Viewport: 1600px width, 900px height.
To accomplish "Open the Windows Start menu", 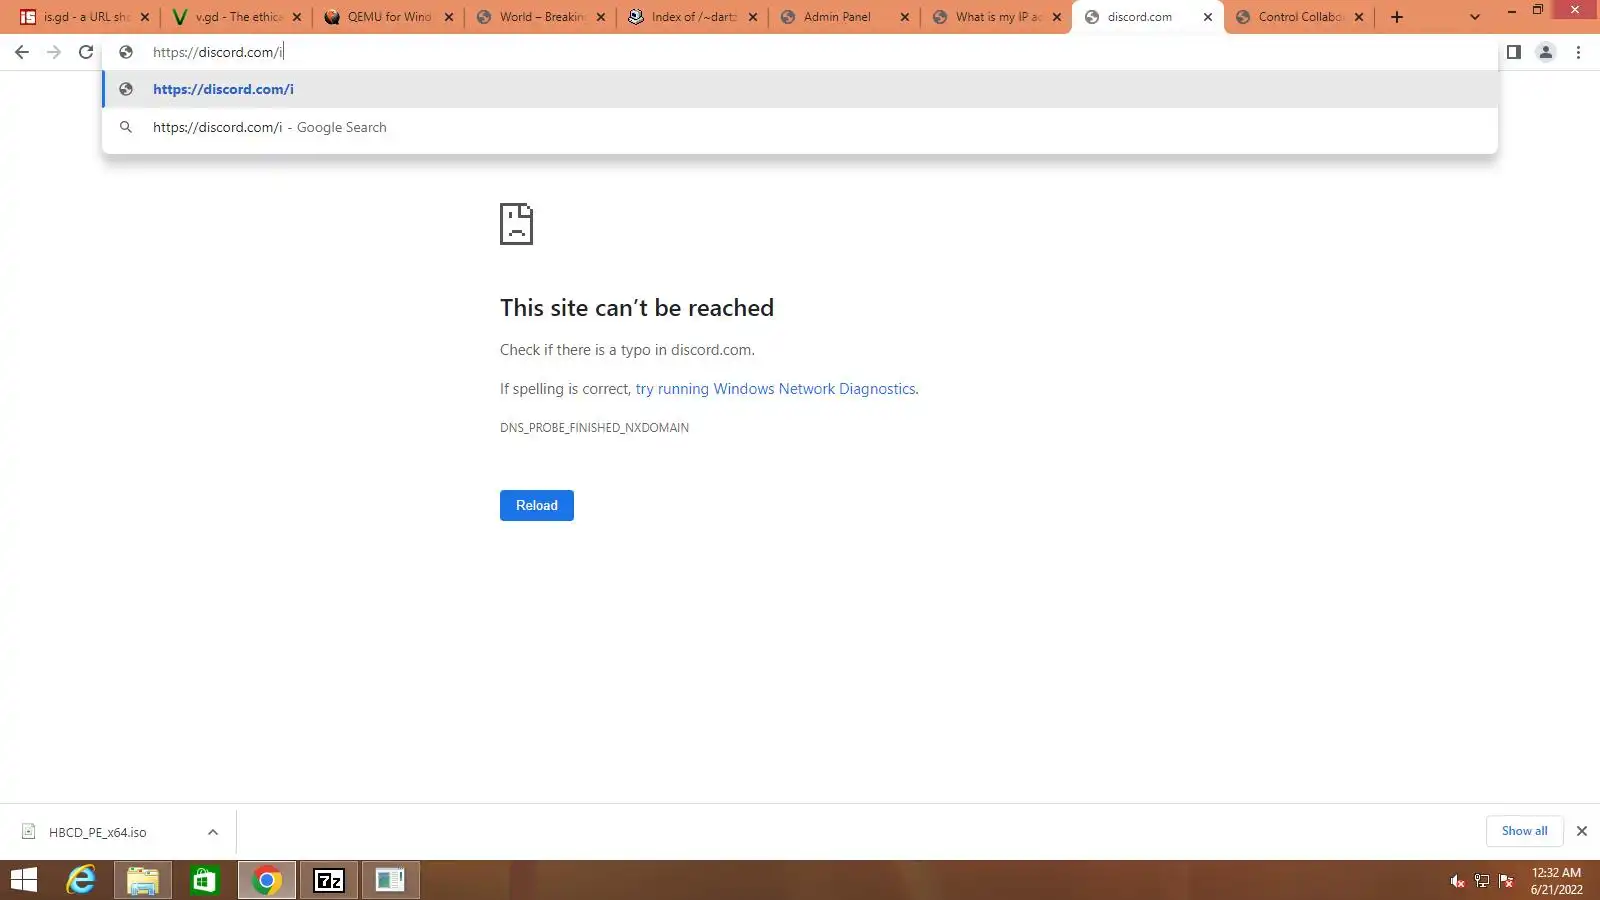I will point(24,880).
